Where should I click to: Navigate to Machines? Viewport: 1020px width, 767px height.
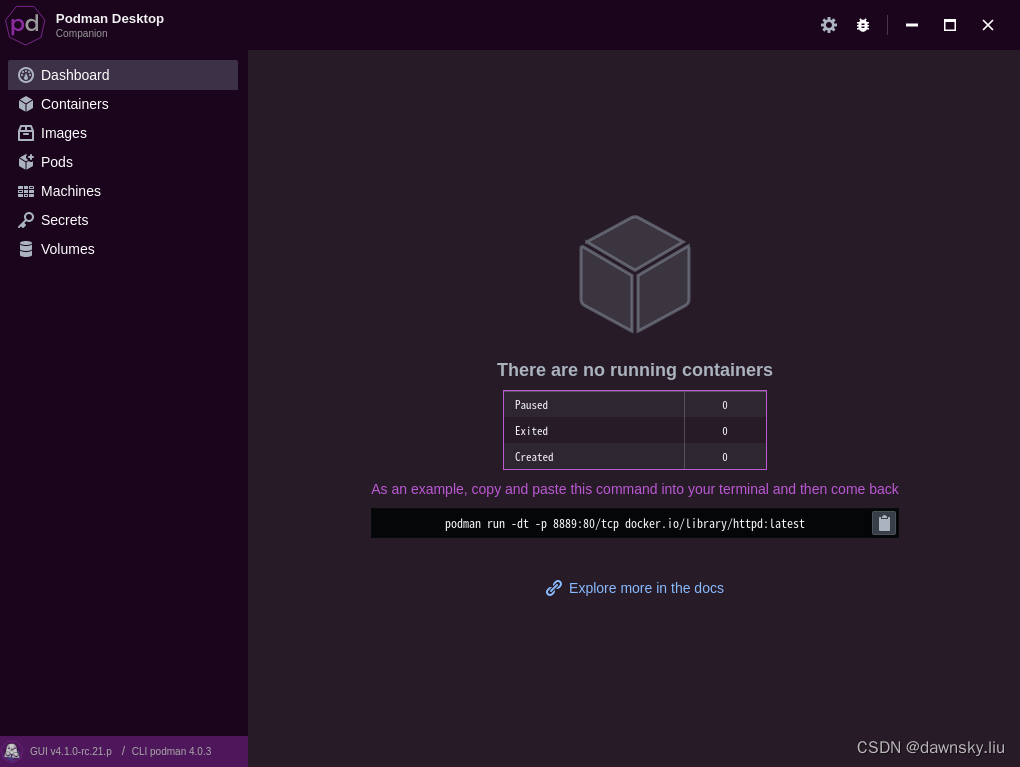tap(123, 191)
